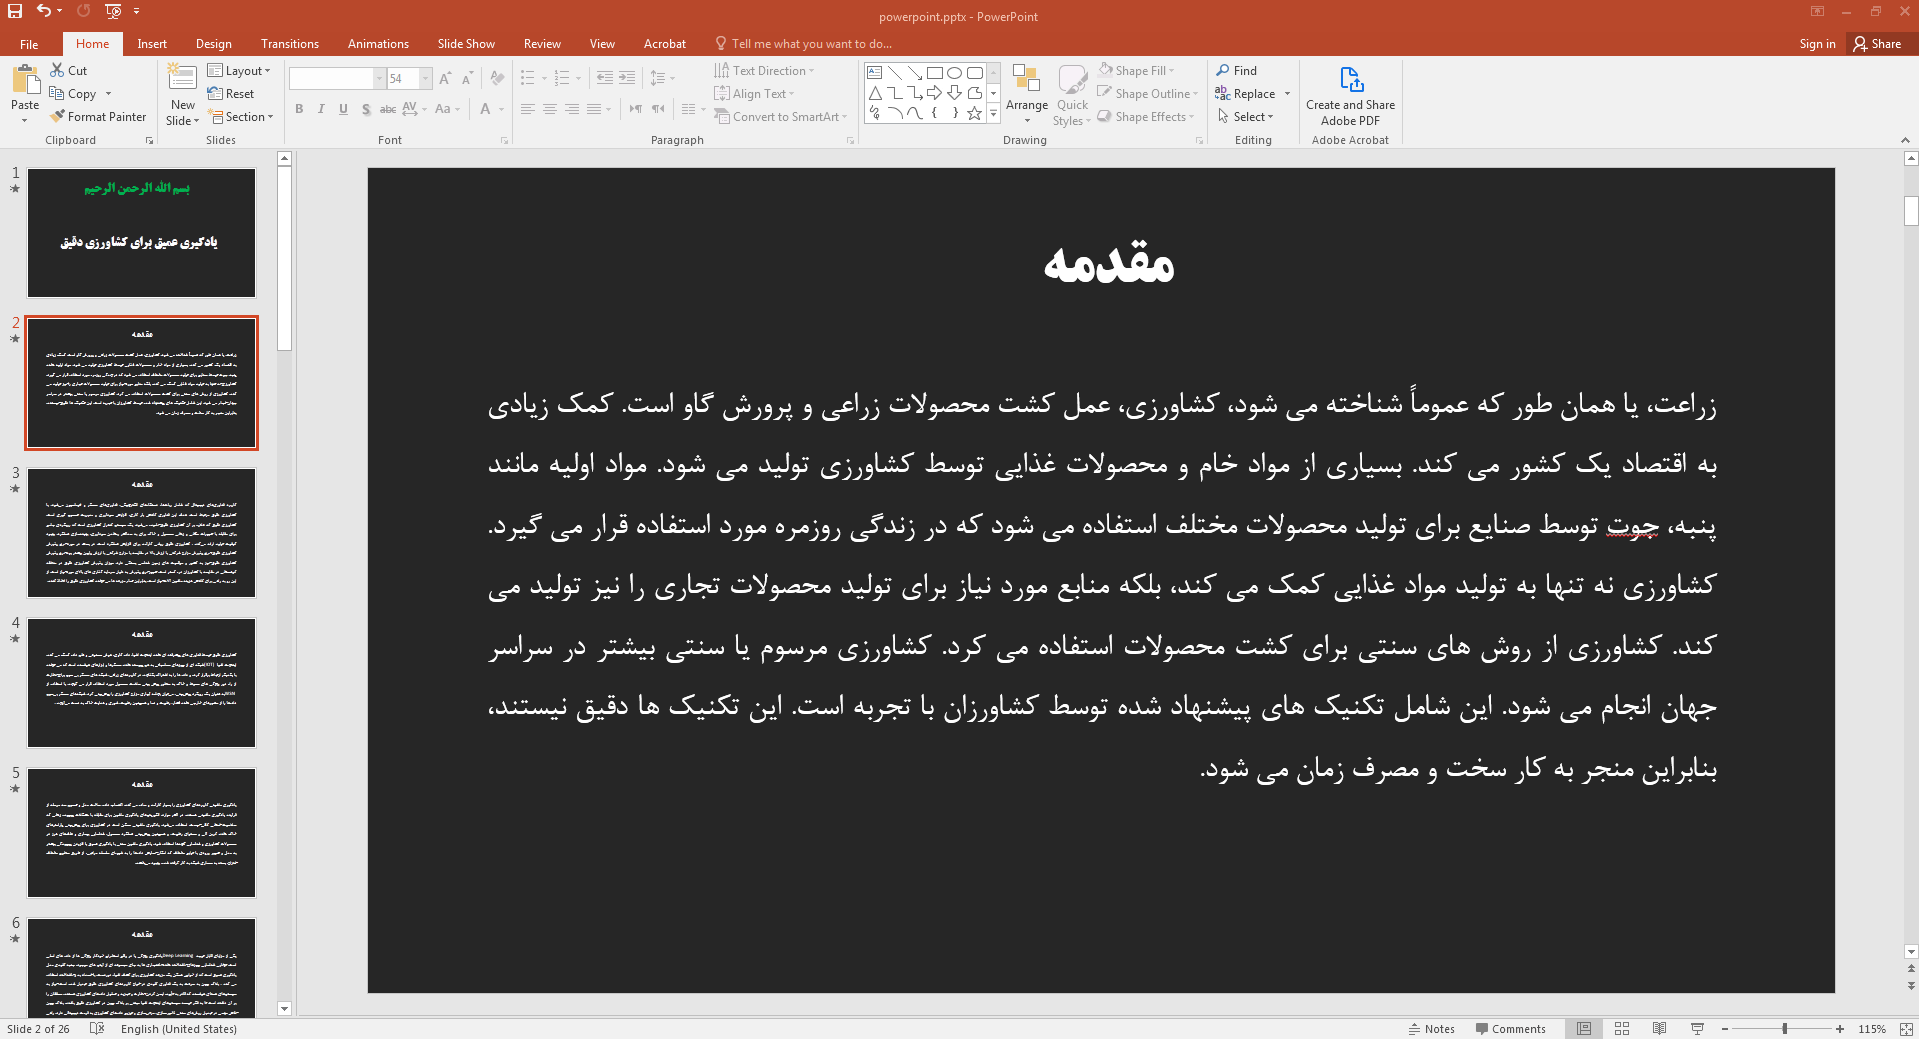Select slide 4 thumbnail in panel

[x=141, y=683]
